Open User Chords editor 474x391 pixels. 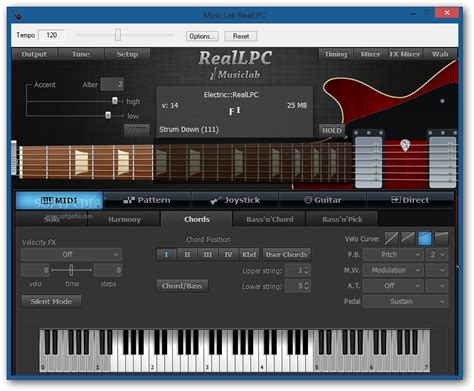point(286,254)
